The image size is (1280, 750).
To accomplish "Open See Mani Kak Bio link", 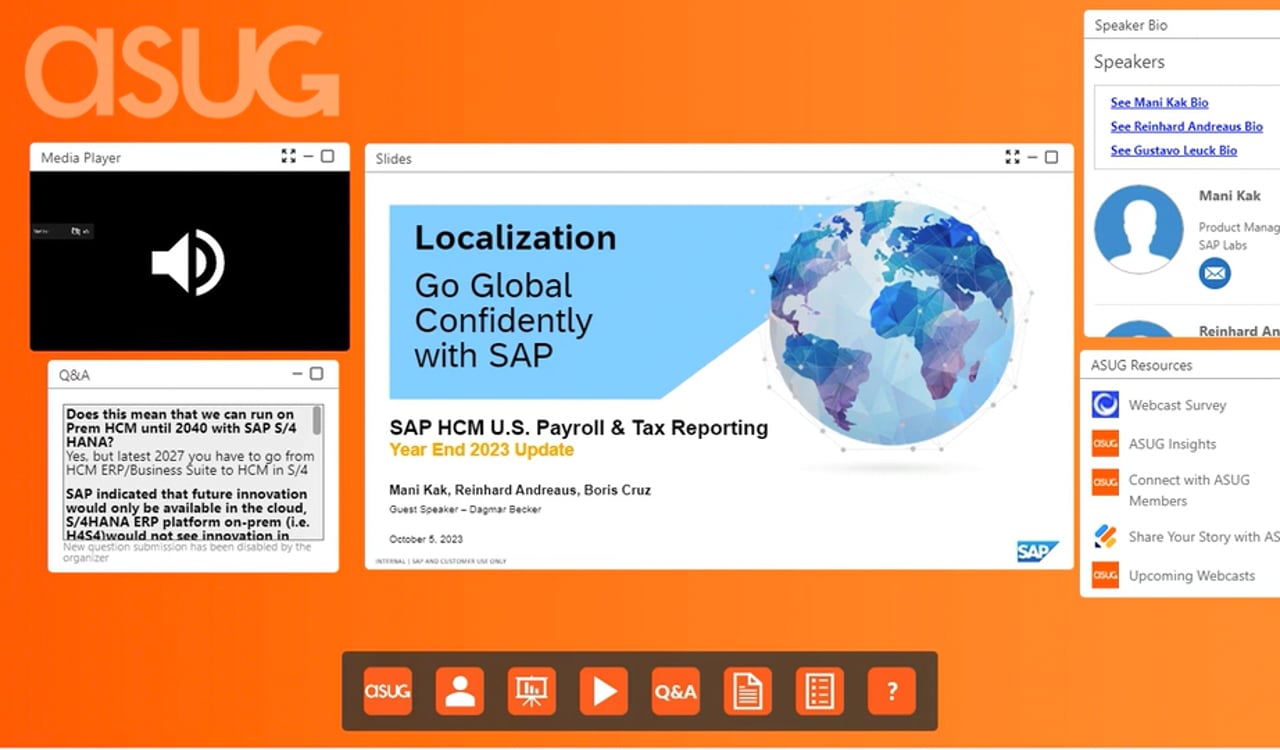I will click(x=1159, y=102).
